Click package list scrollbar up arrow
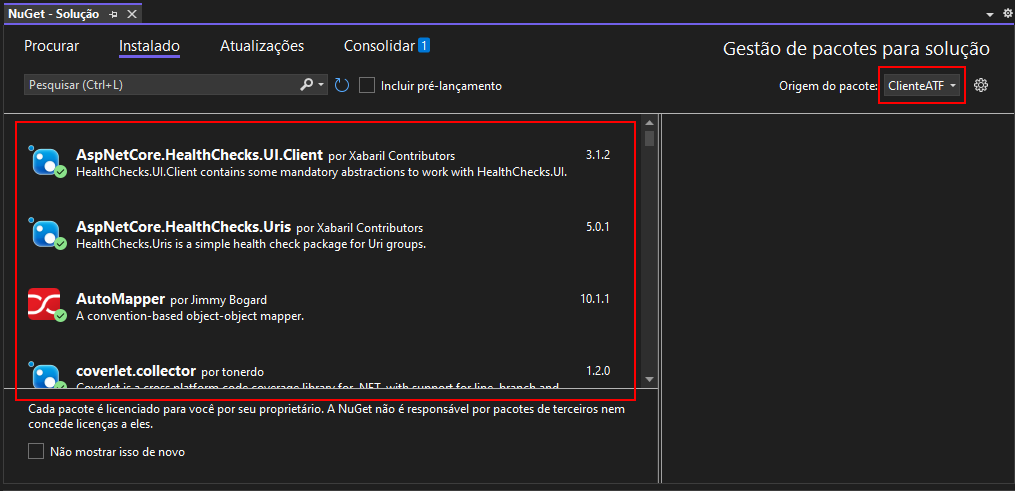 tap(650, 122)
